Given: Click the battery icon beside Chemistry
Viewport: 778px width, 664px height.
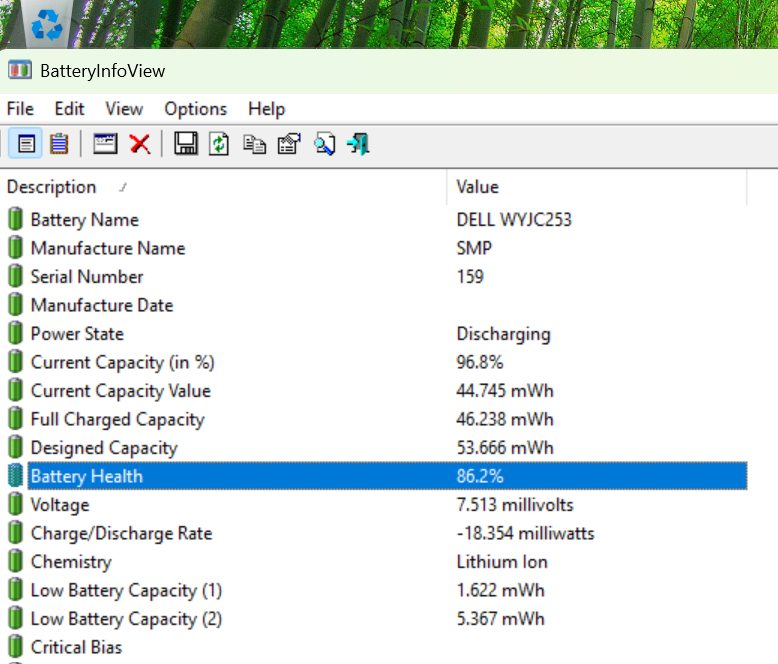Looking at the screenshot, I should point(15,562).
